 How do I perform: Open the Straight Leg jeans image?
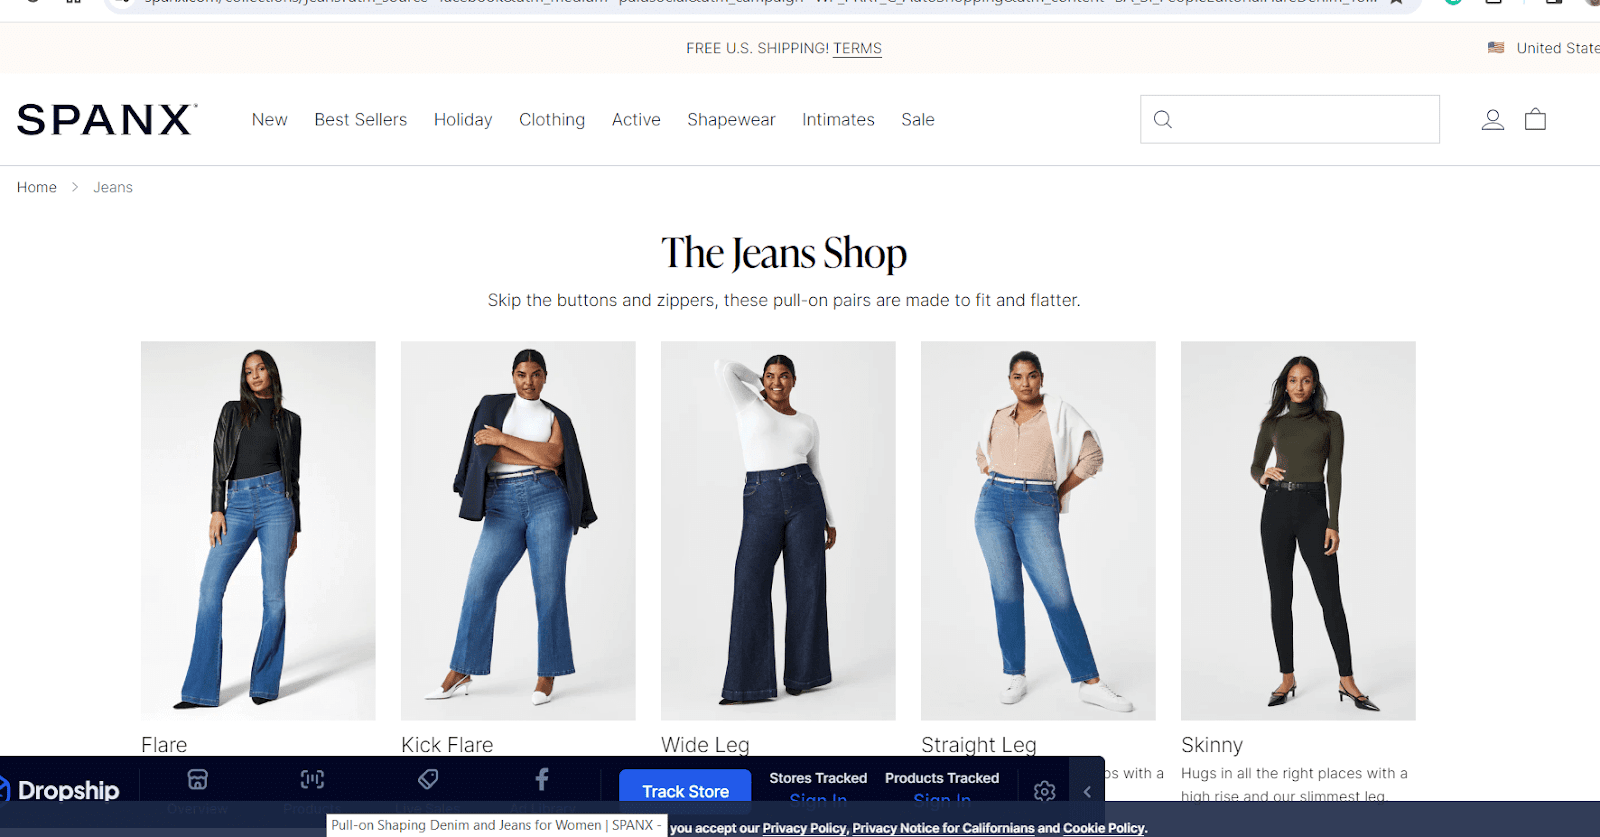click(1038, 531)
